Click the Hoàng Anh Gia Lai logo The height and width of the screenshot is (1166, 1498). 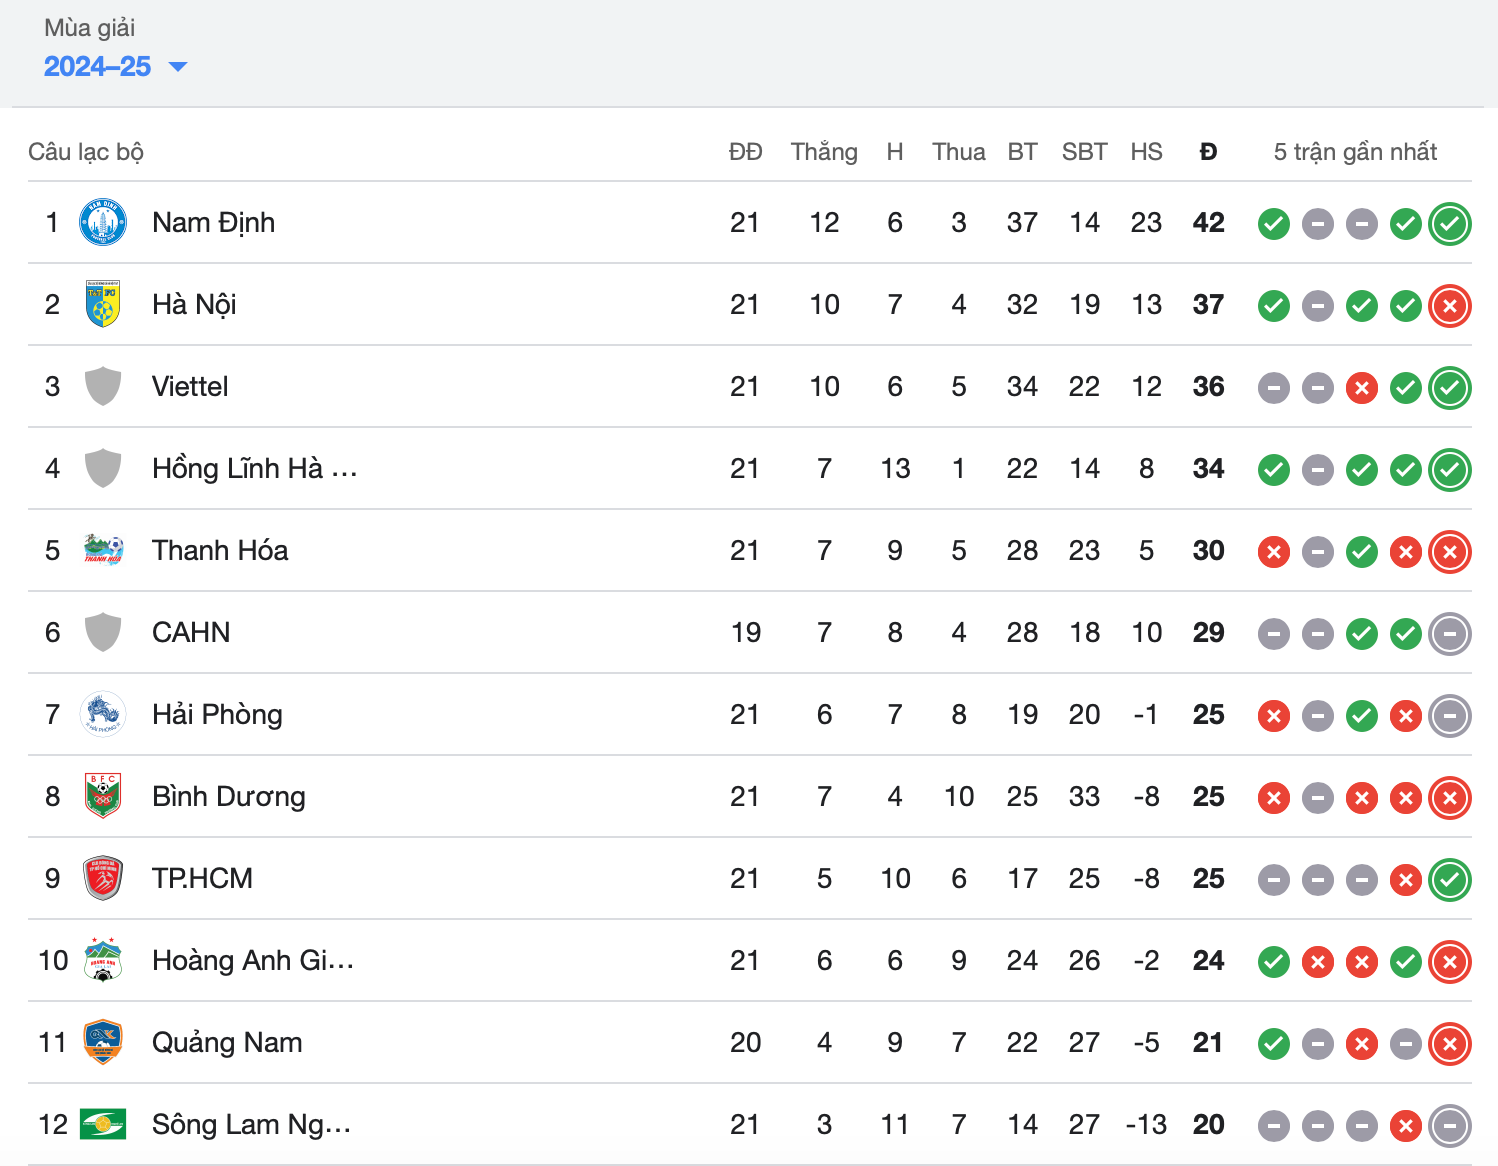tap(103, 960)
